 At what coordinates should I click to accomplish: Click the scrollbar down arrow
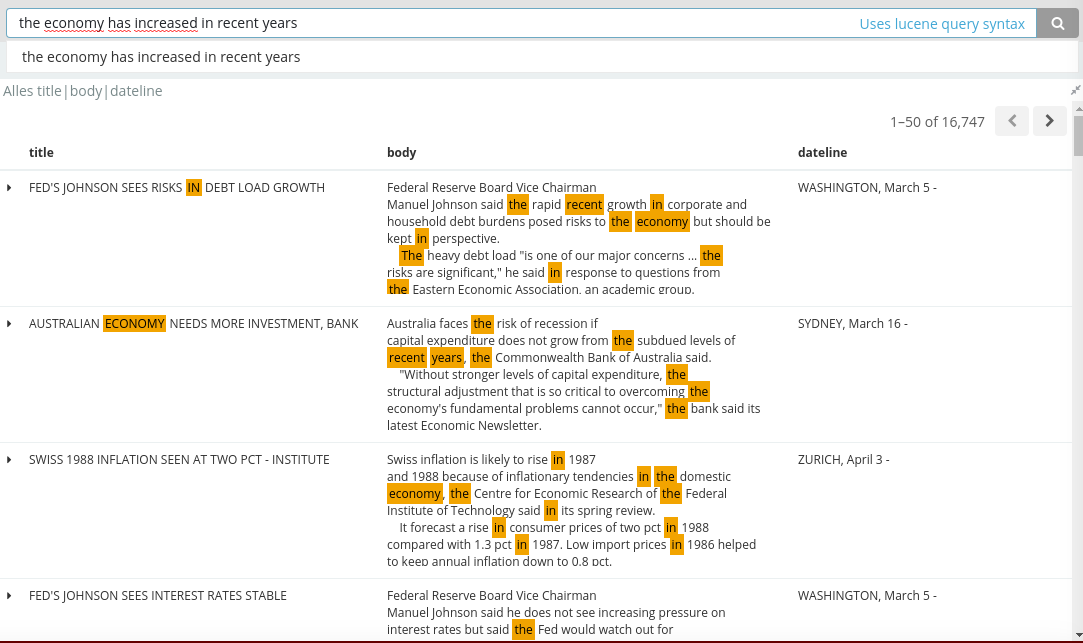click(x=1078, y=634)
